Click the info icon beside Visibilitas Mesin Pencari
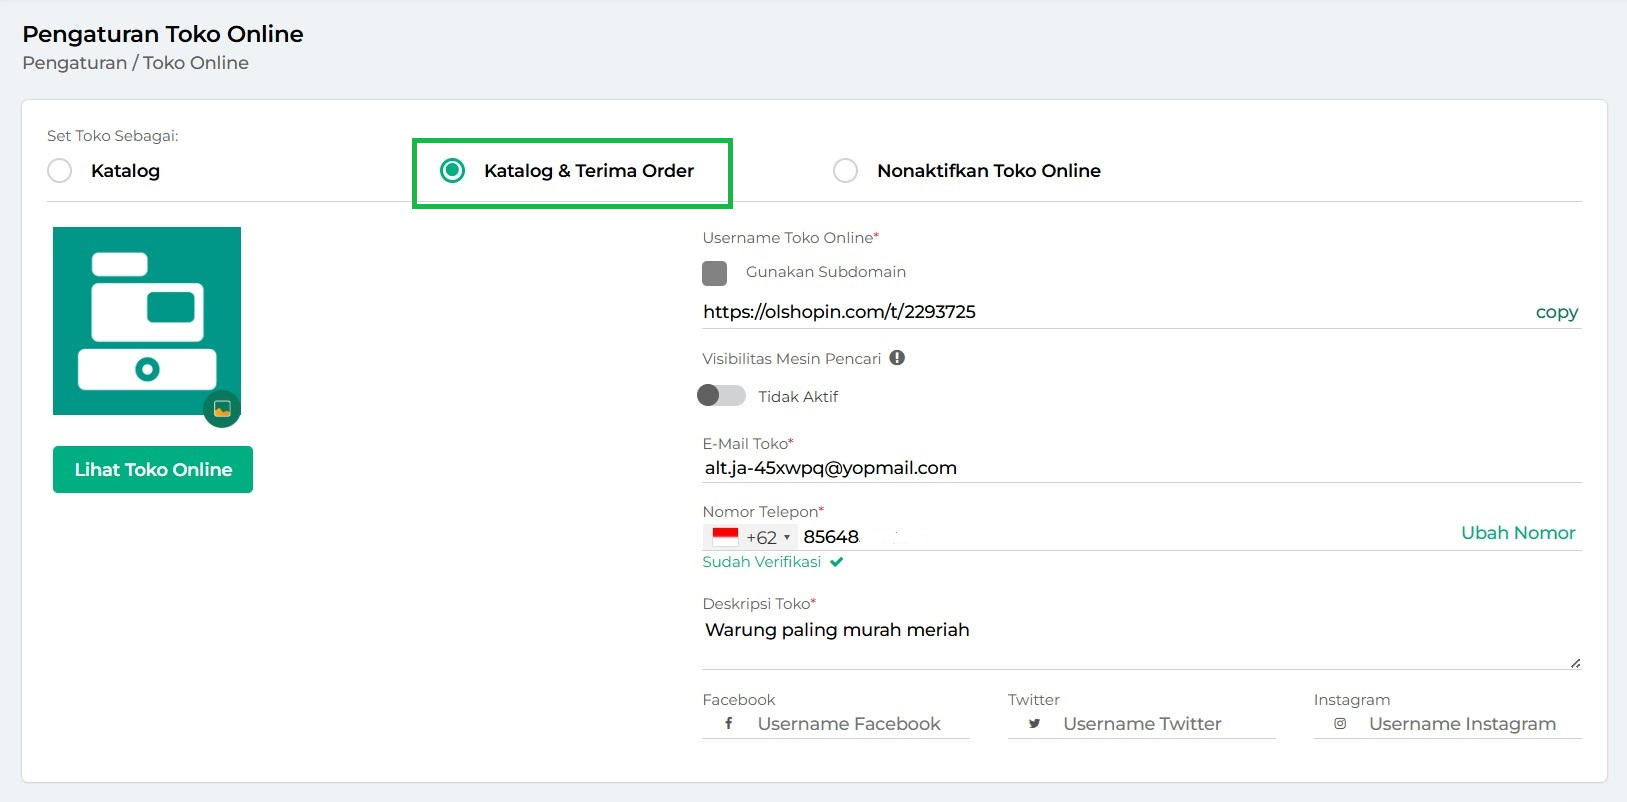The height and width of the screenshot is (802, 1627). [897, 358]
